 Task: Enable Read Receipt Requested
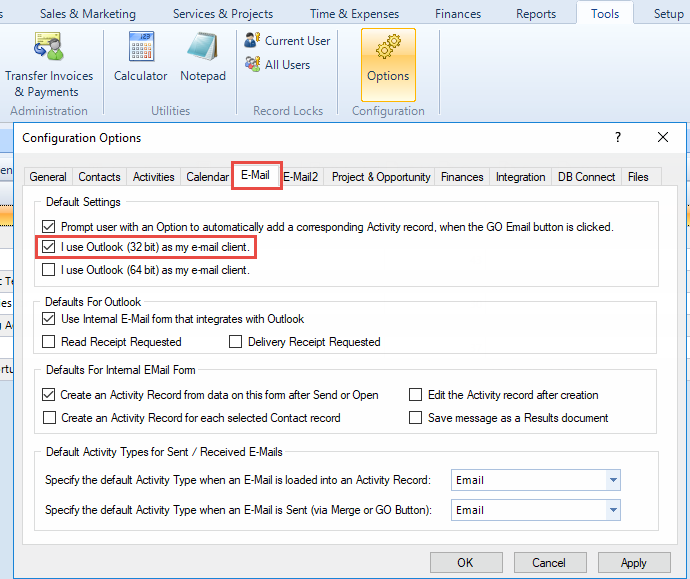(x=48, y=342)
